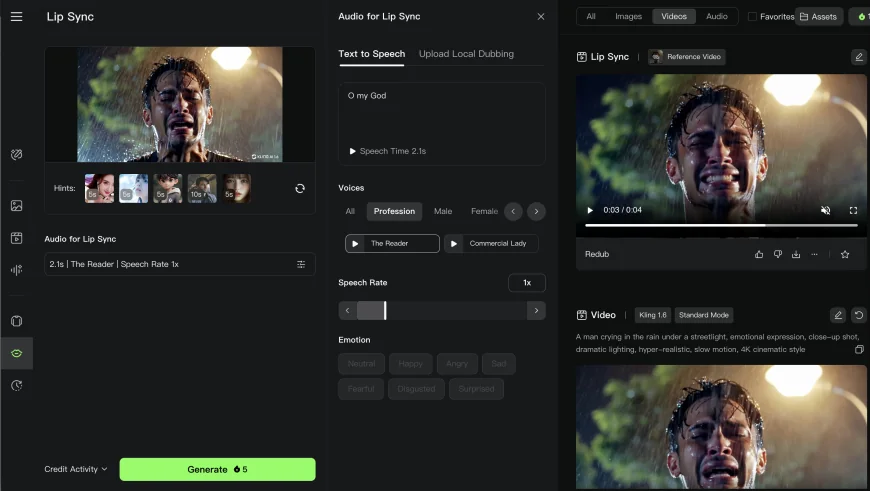
Task: Filter history by Audio
Action: (717, 17)
